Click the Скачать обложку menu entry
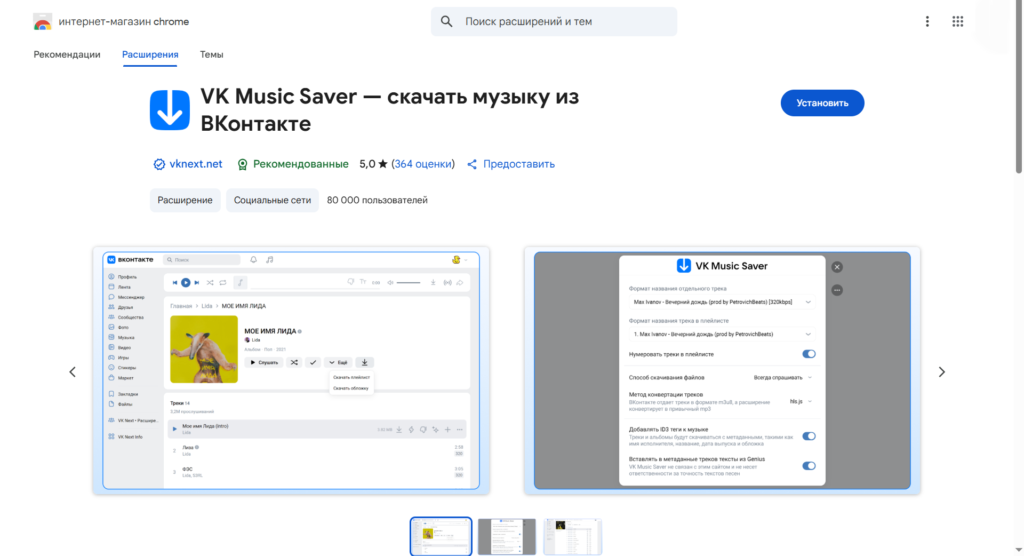Viewport: 1024px width, 556px height. pos(351,388)
